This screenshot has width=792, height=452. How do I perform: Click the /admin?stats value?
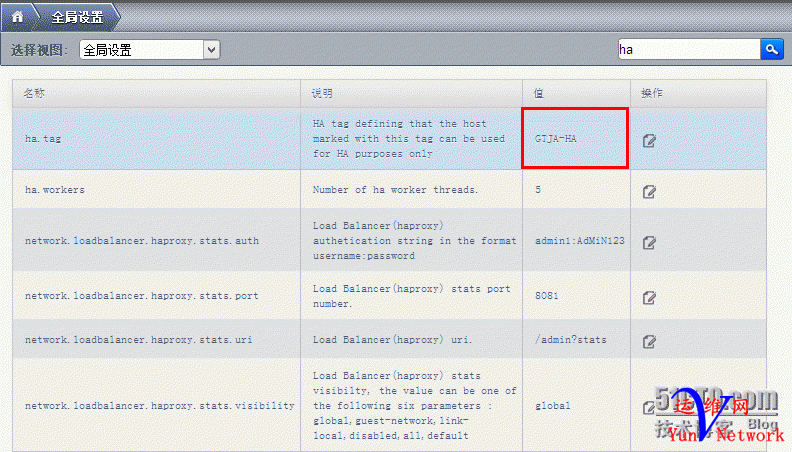(x=571, y=340)
